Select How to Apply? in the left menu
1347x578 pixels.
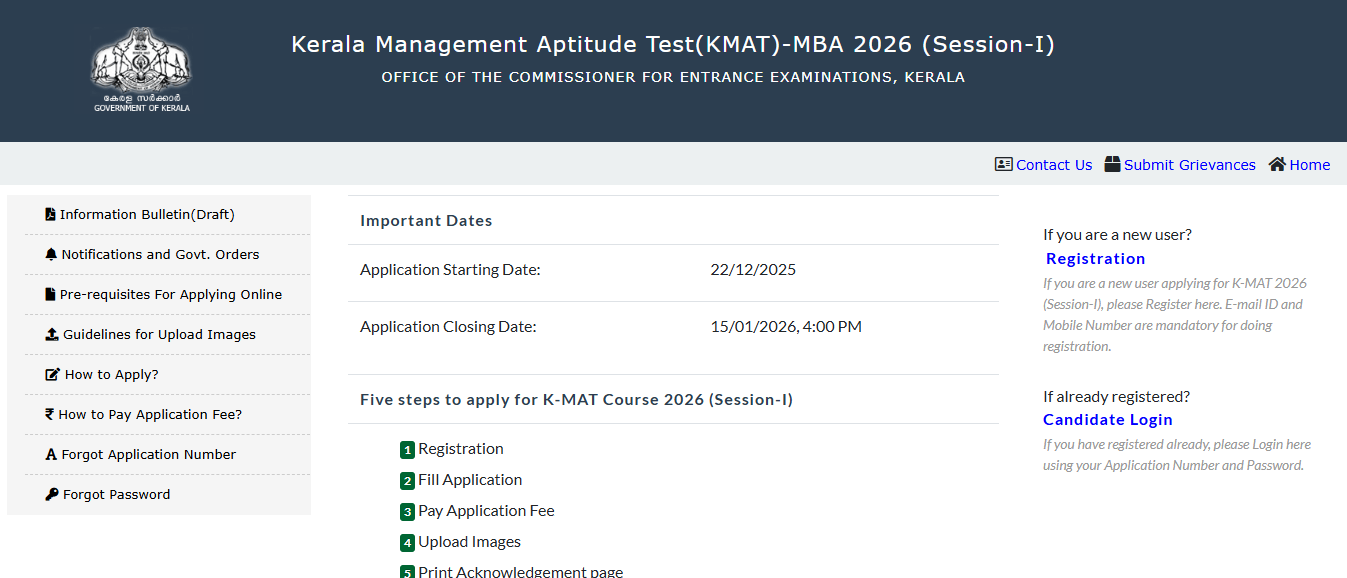coord(109,374)
